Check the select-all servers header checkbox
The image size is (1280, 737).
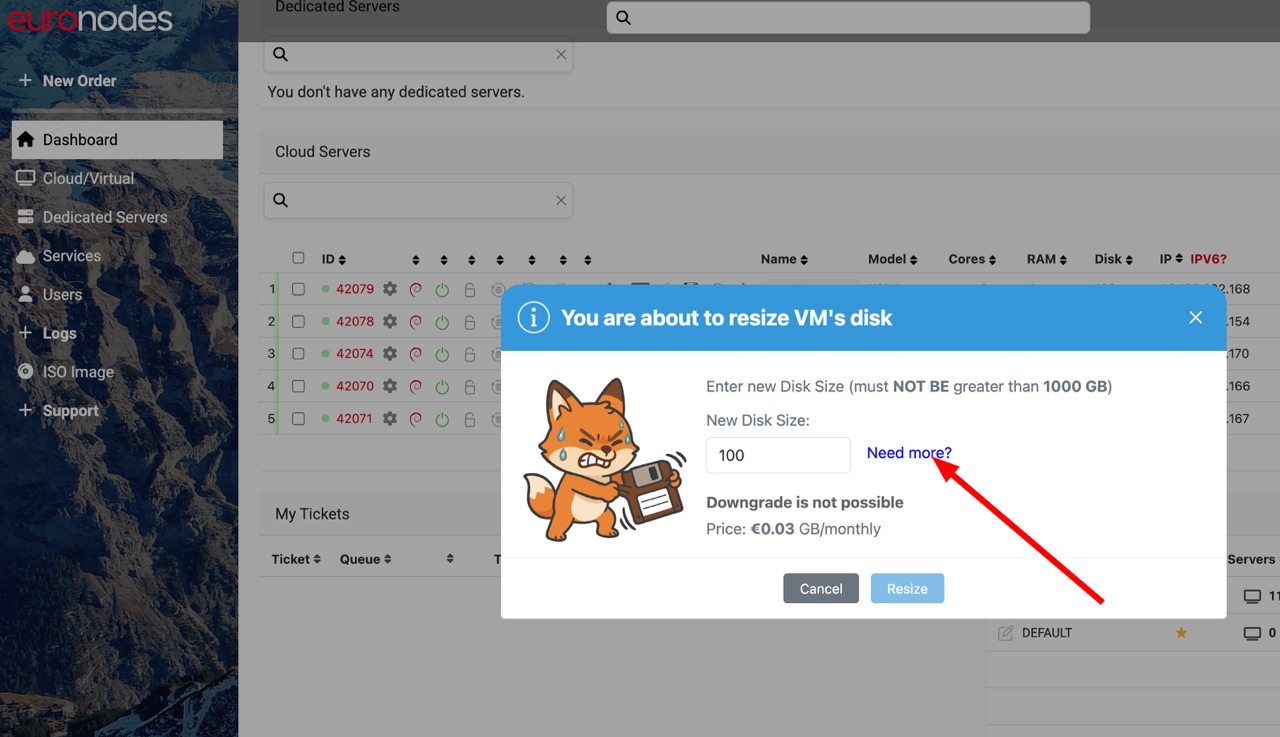[298, 258]
